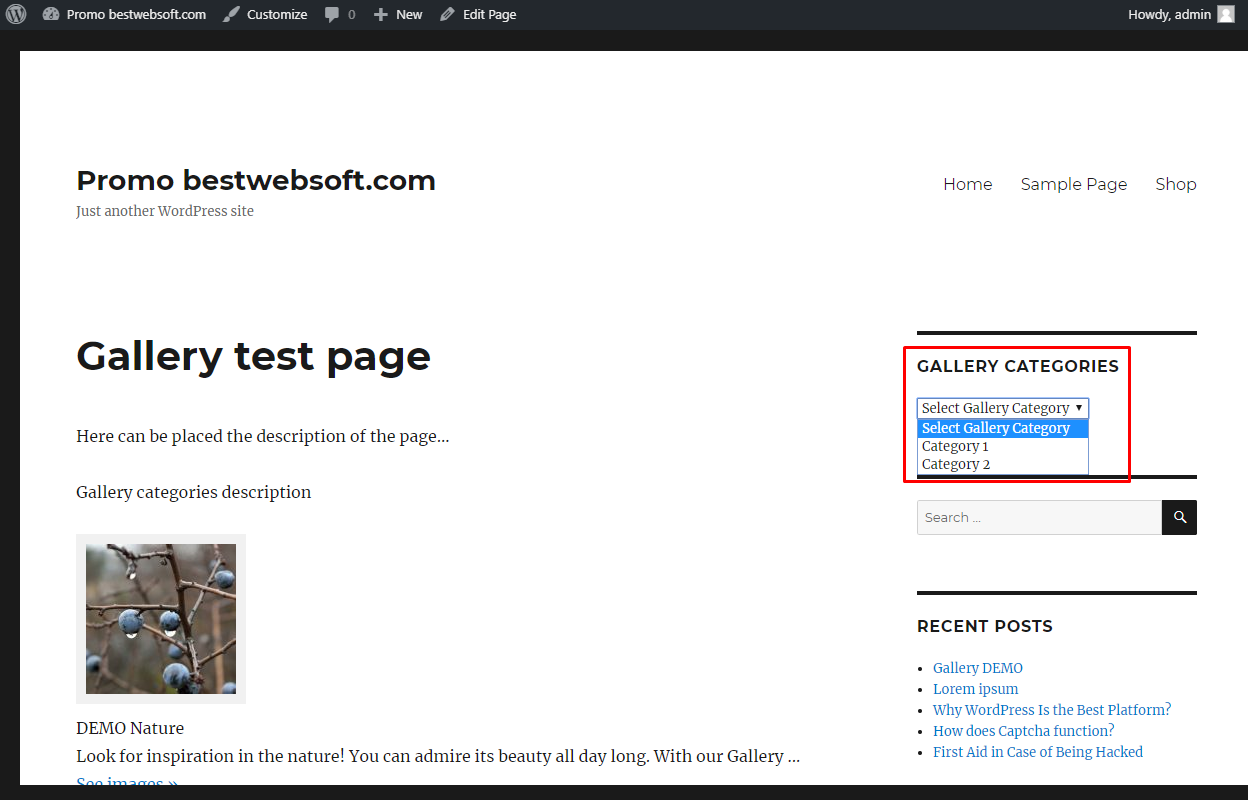
Task: Select Category 2 from the list
Action: (x=1003, y=464)
